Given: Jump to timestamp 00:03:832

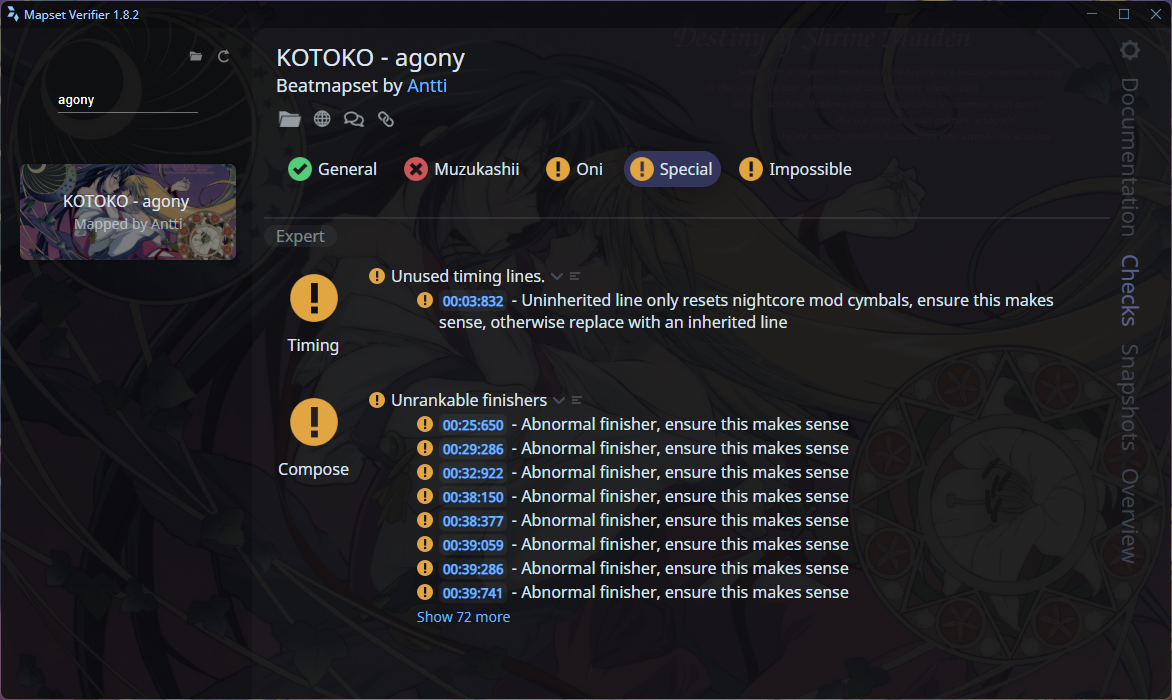Looking at the screenshot, I should pyautogui.click(x=473, y=301).
